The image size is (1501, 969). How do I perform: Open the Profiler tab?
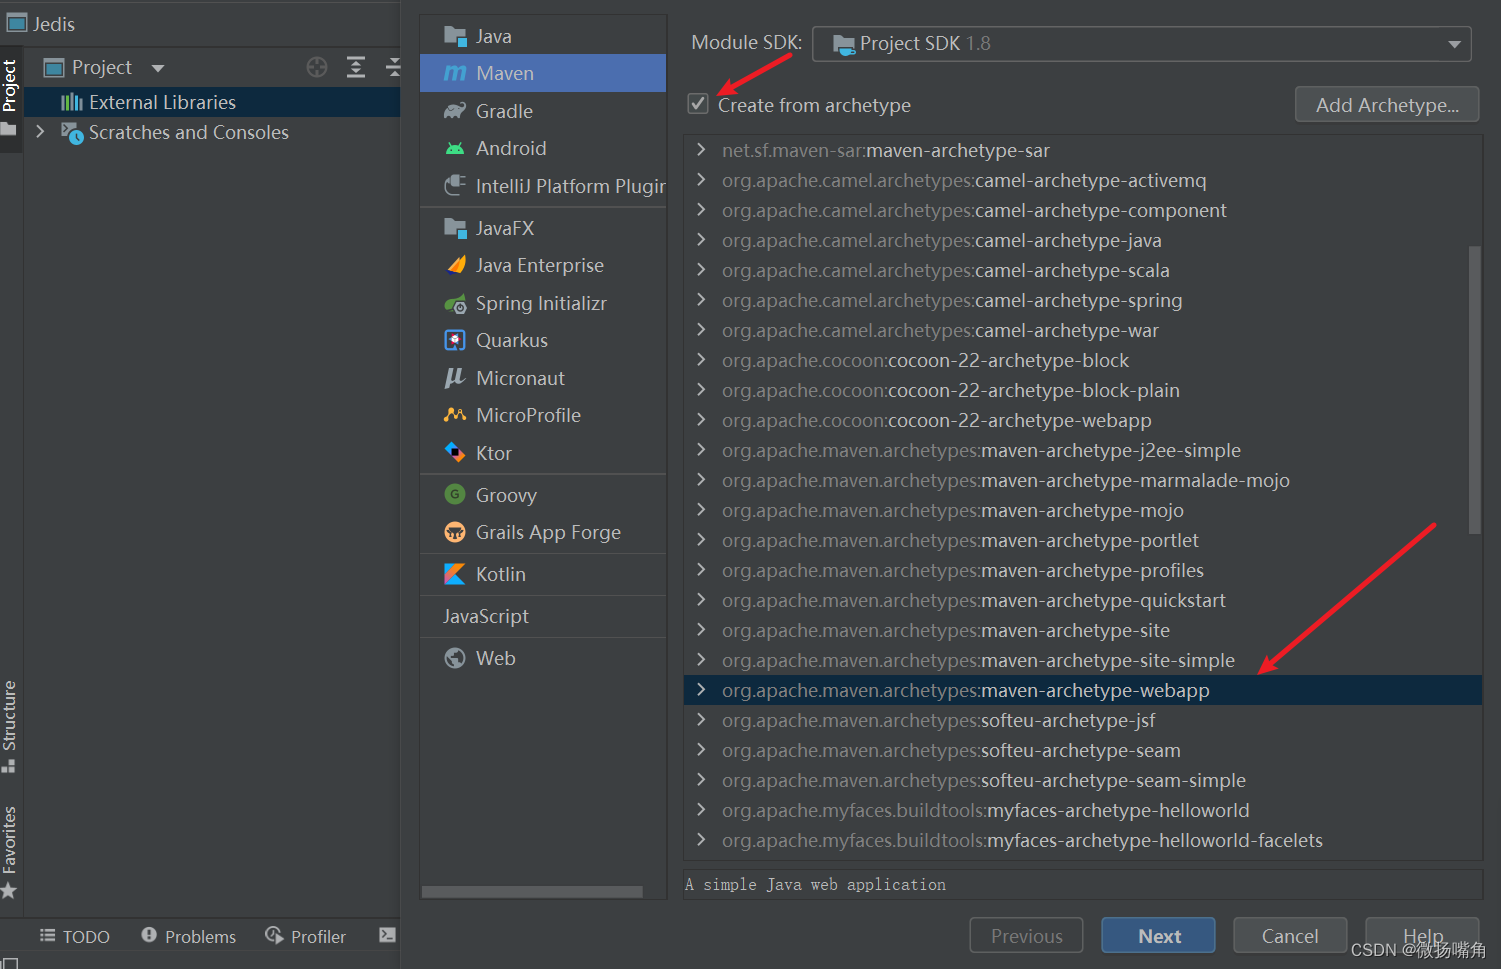(305, 936)
